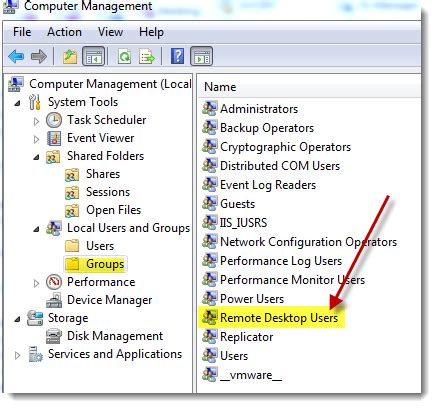Select the Remote Desktop Users group
436x408 pixels.
coord(279,317)
